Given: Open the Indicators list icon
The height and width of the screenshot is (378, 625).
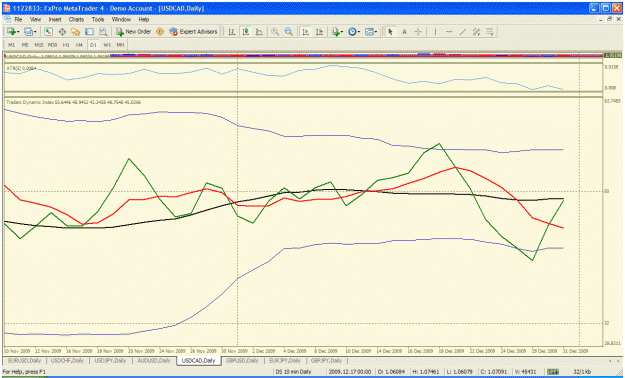Looking at the screenshot, I should 335,32.
